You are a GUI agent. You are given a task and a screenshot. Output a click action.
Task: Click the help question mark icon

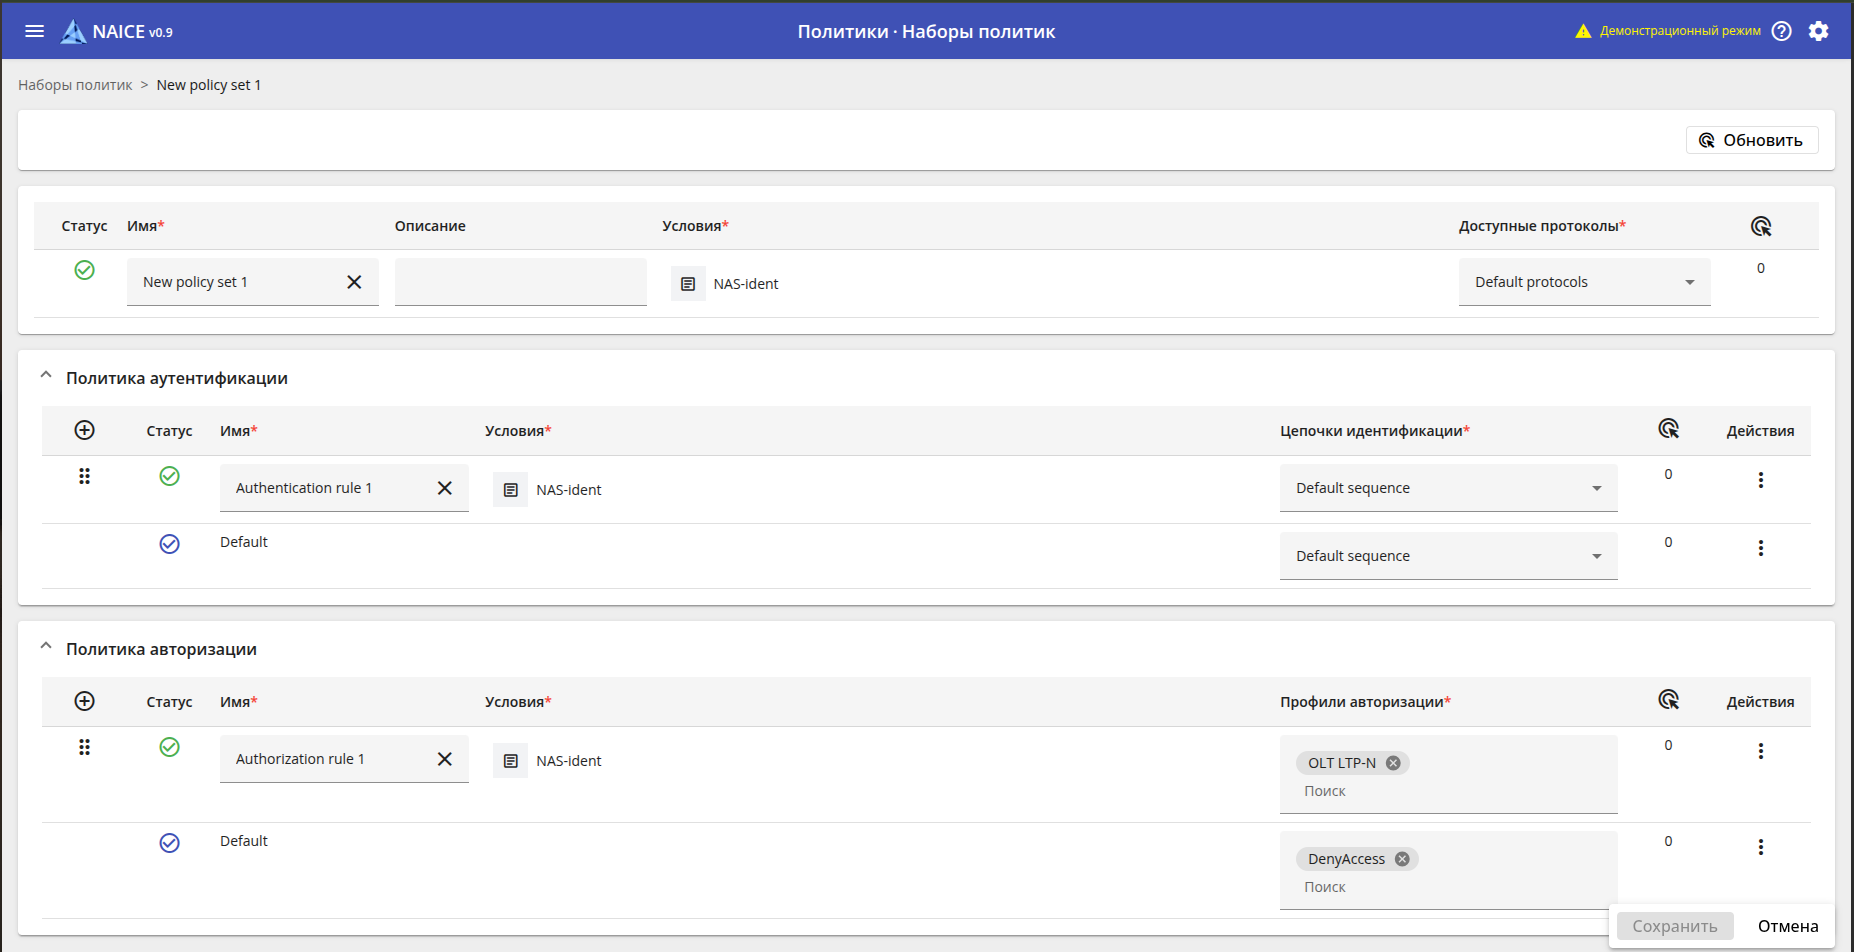click(1781, 31)
